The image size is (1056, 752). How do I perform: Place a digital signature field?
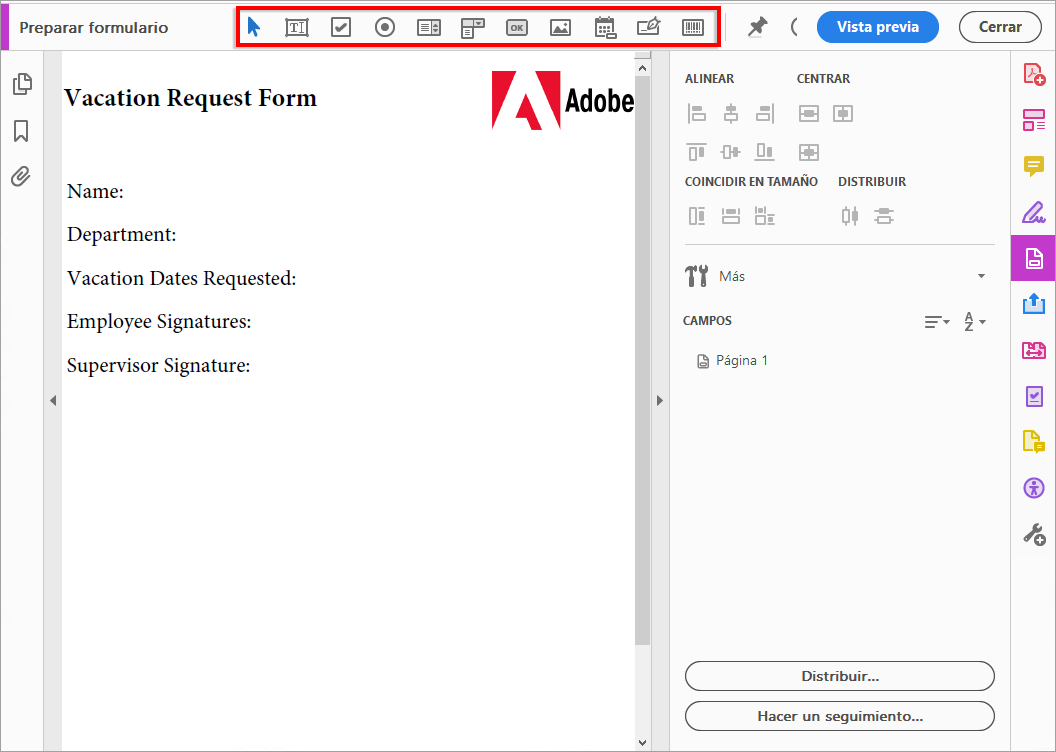[648, 27]
